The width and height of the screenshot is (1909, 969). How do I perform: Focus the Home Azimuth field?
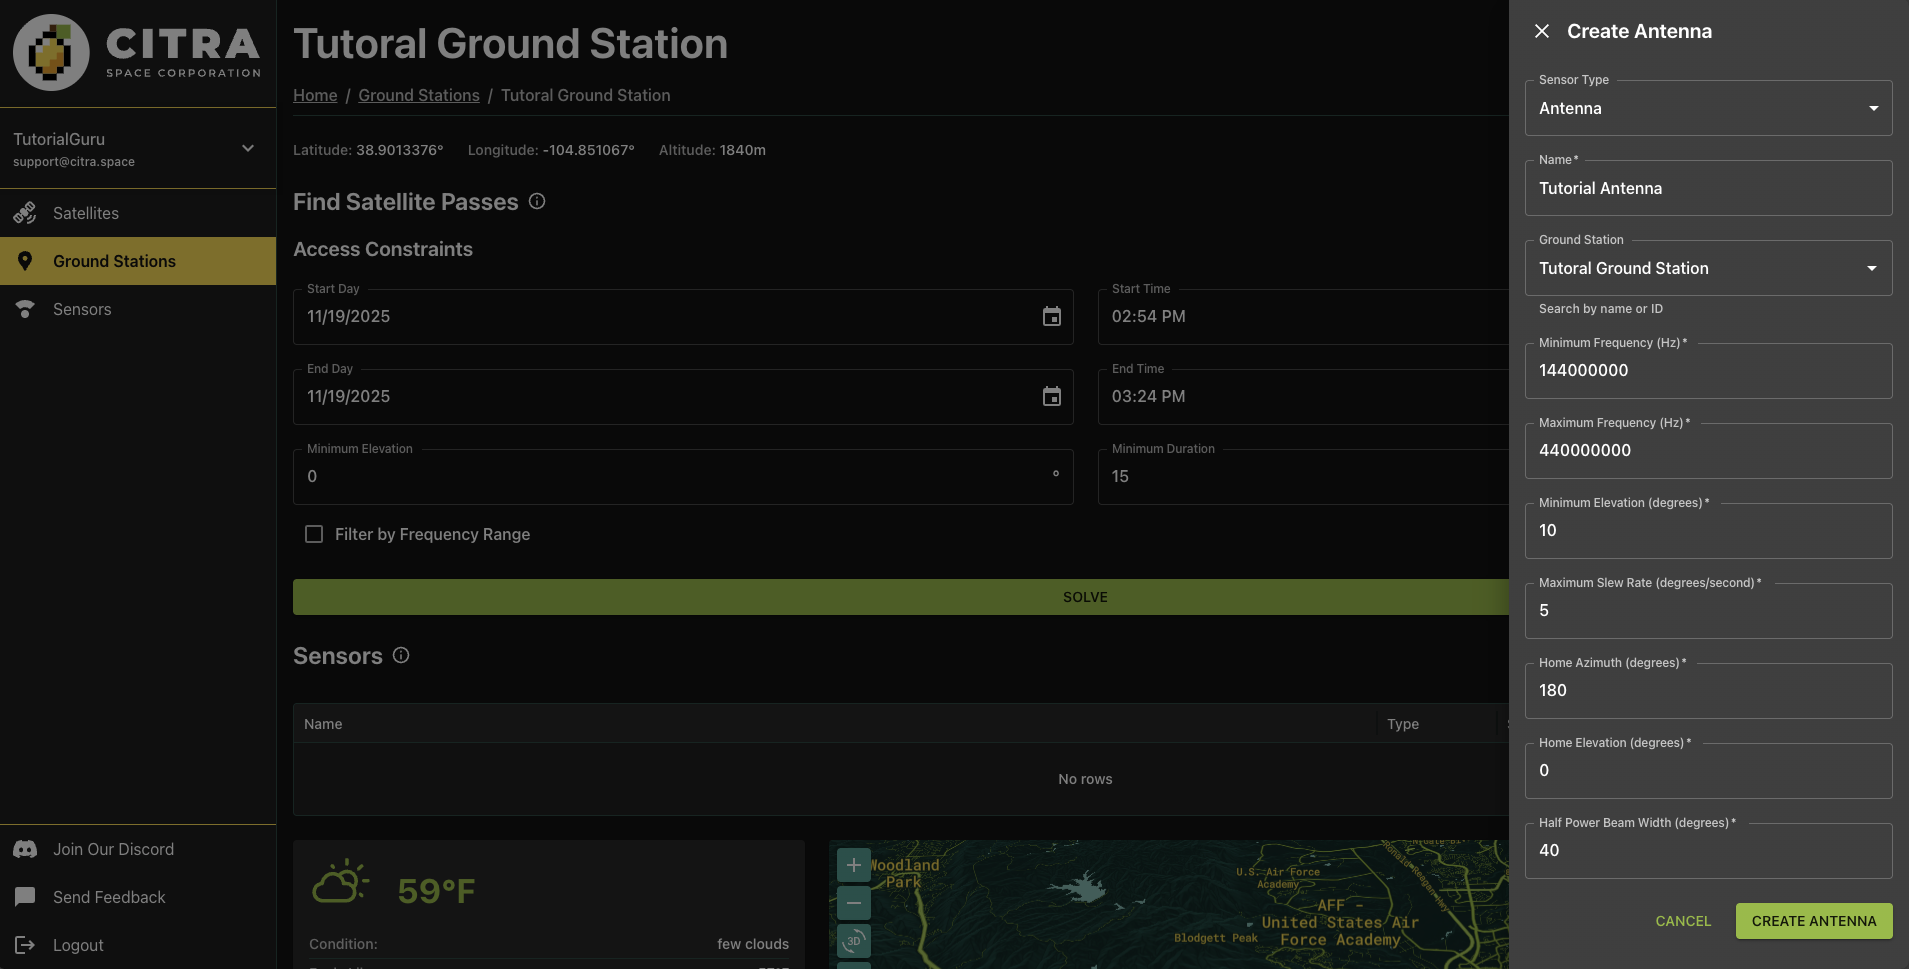click(x=1708, y=691)
